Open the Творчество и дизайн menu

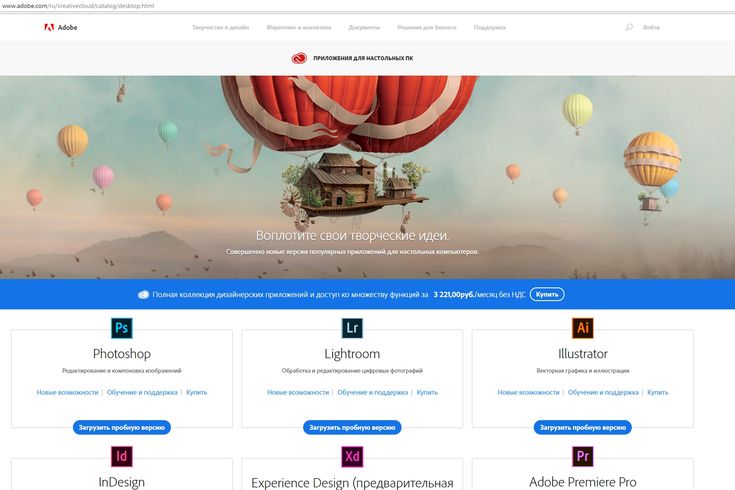[220, 28]
